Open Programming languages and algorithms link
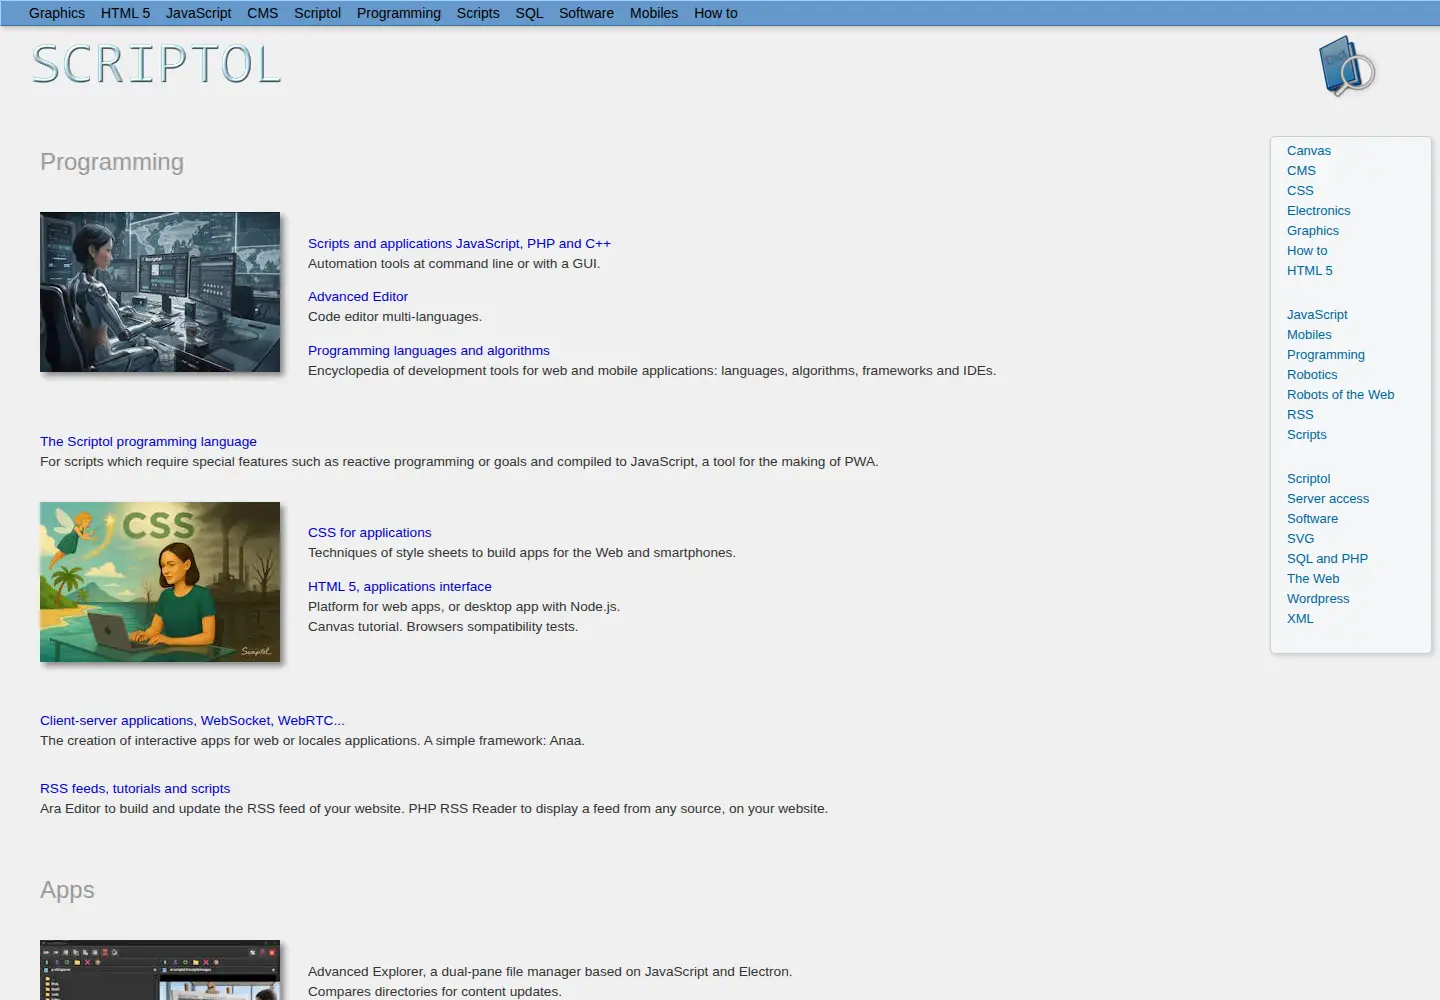Viewport: 1440px width, 1000px height. [x=429, y=350]
